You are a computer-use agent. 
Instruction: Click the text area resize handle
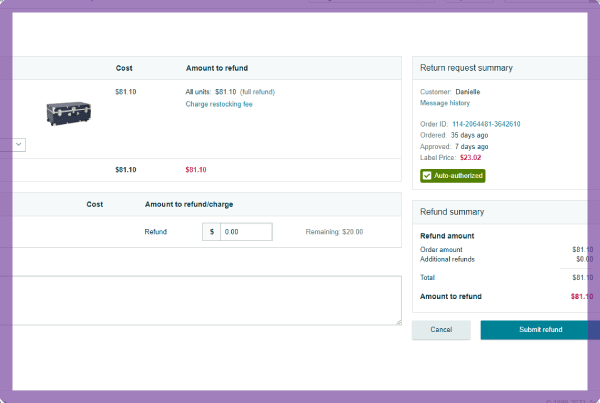(398, 321)
